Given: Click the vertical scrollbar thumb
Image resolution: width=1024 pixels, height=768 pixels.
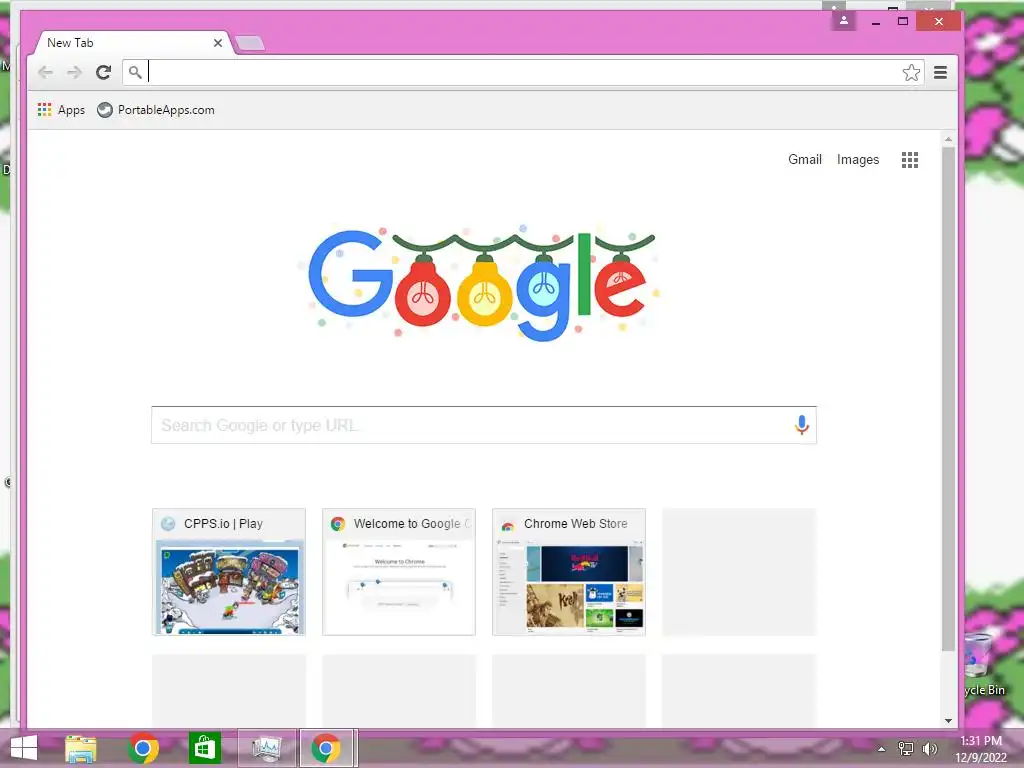Looking at the screenshot, I should coord(948,398).
